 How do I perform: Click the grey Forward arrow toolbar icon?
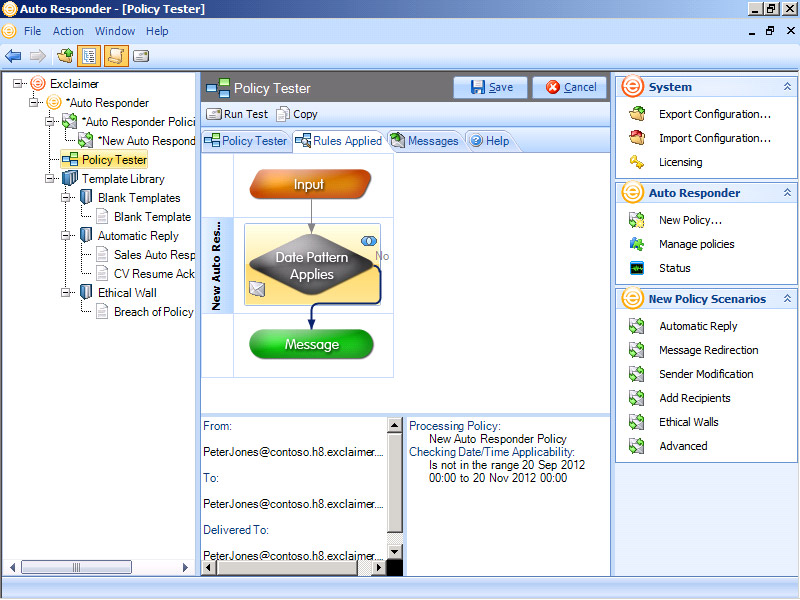coord(38,56)
